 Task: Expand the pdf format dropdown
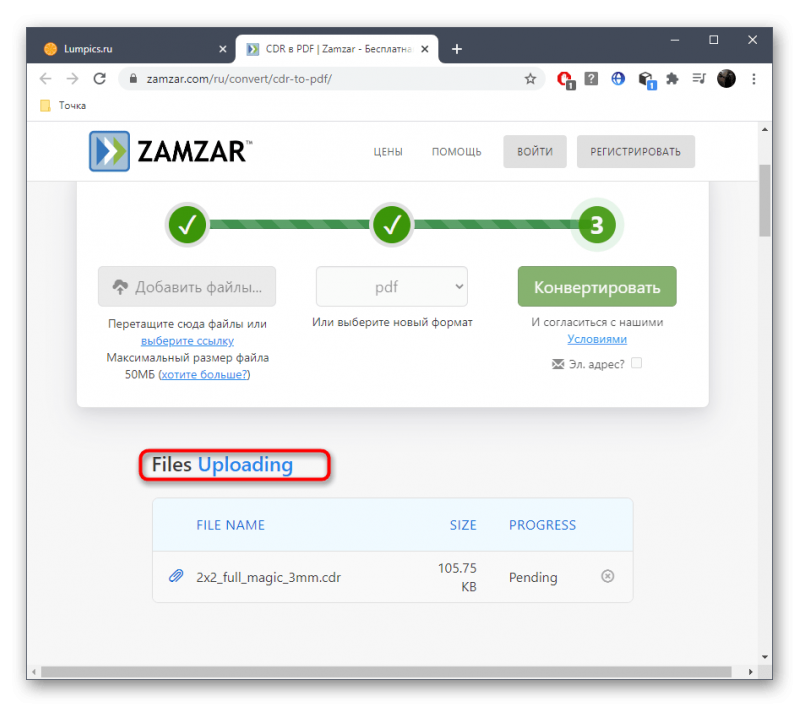pyautogui.click(x=391, y=287)
